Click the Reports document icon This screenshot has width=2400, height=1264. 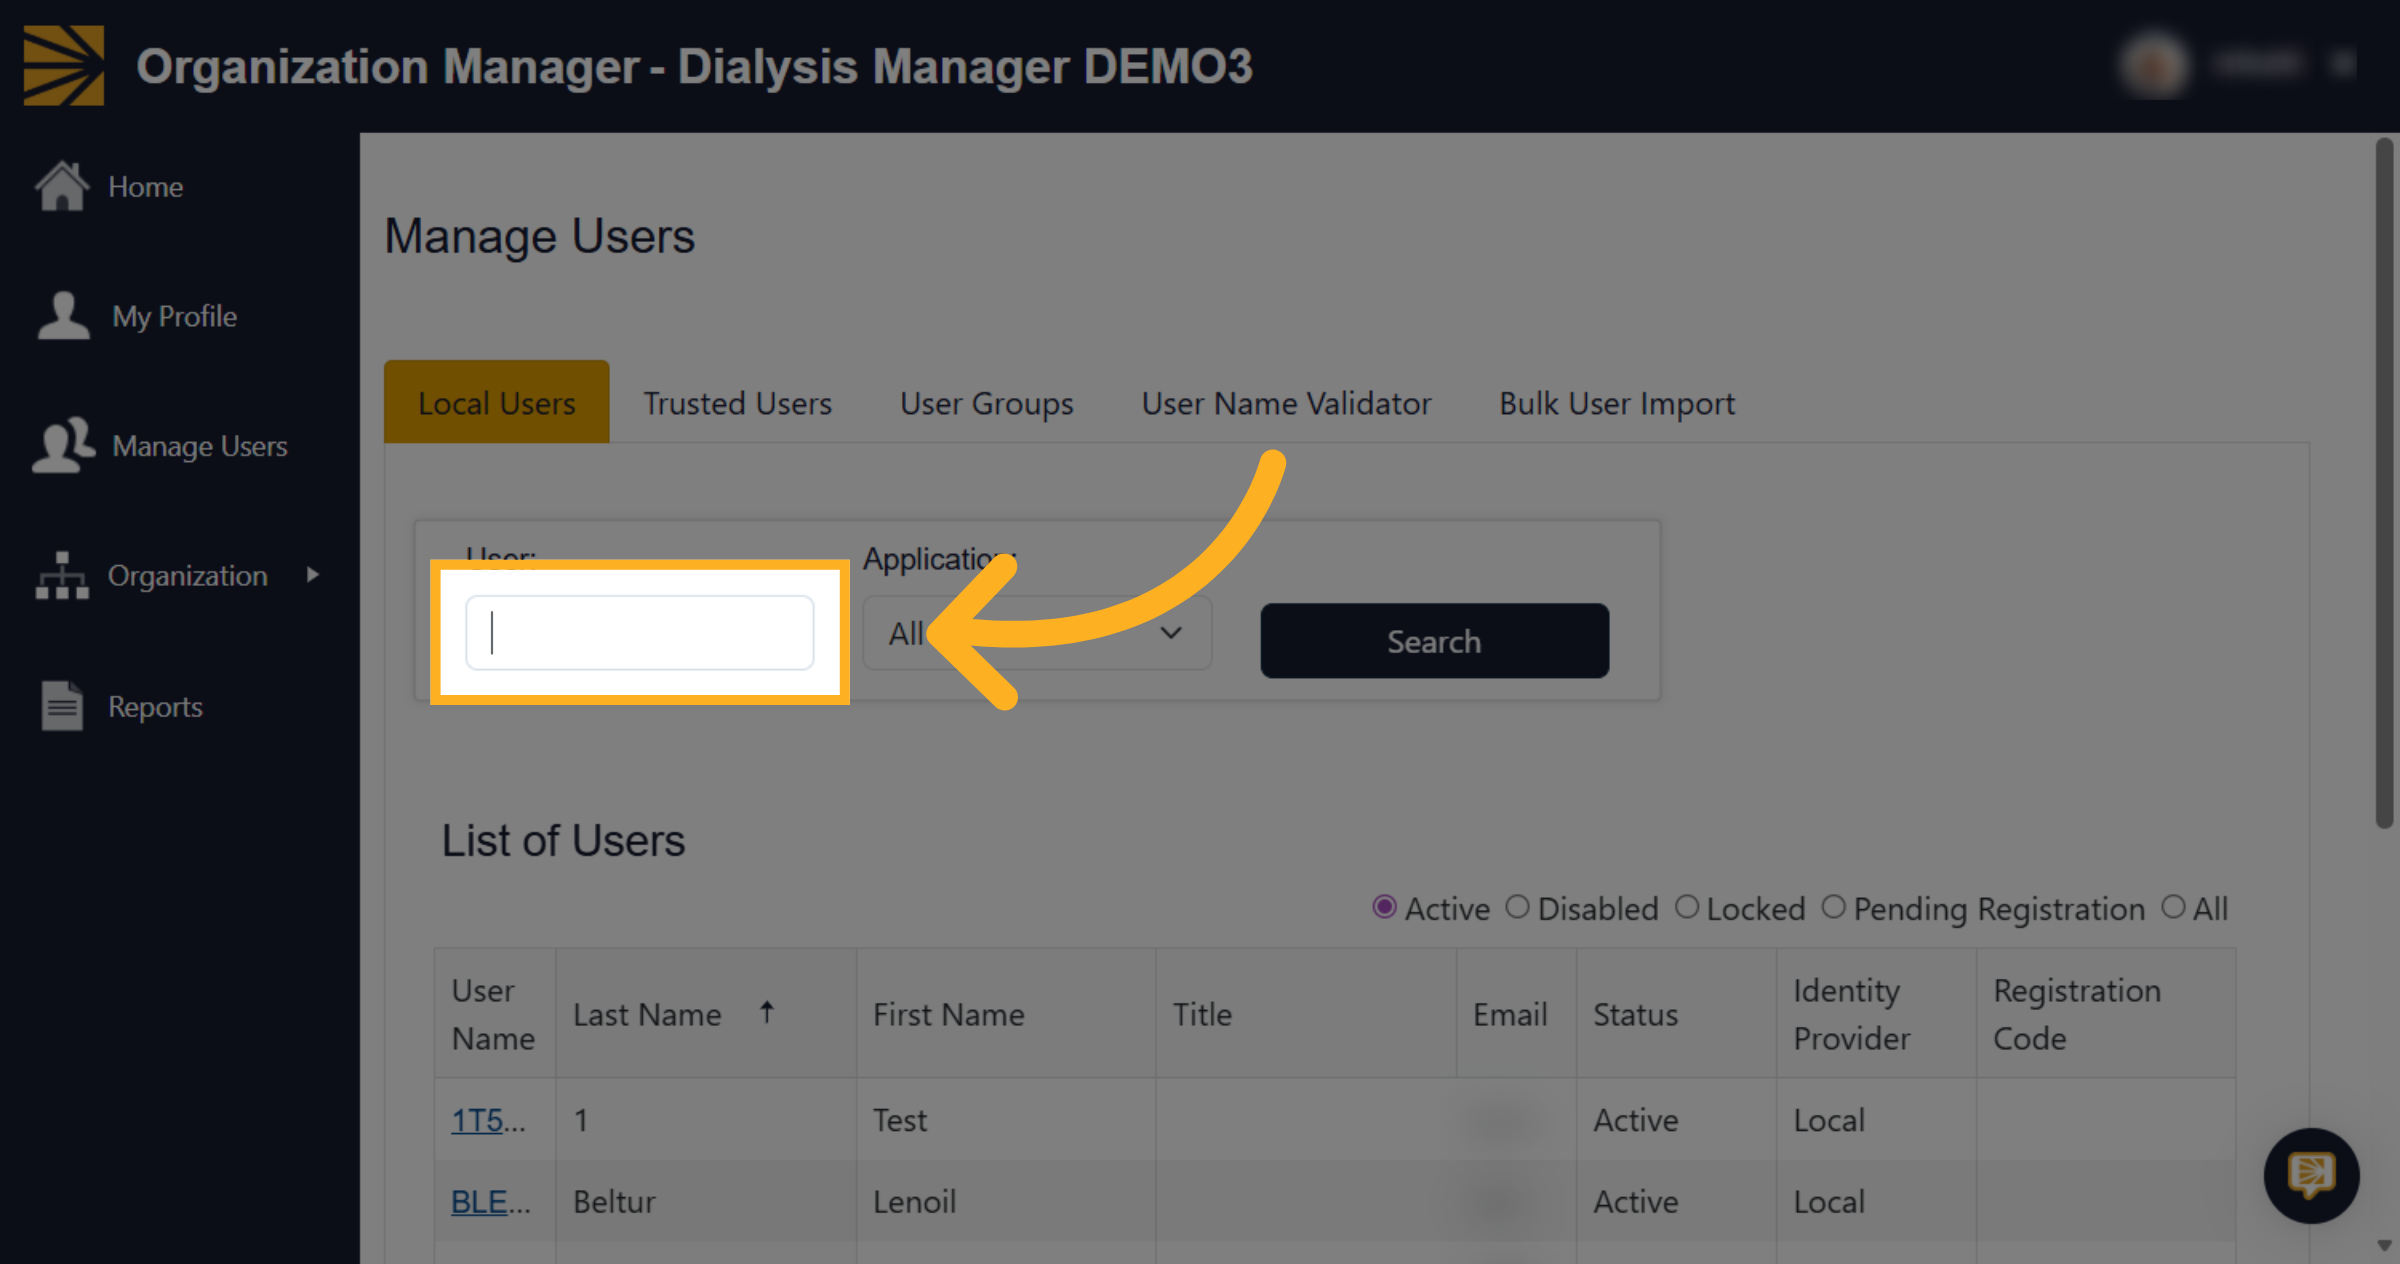[x=62, y=706]
